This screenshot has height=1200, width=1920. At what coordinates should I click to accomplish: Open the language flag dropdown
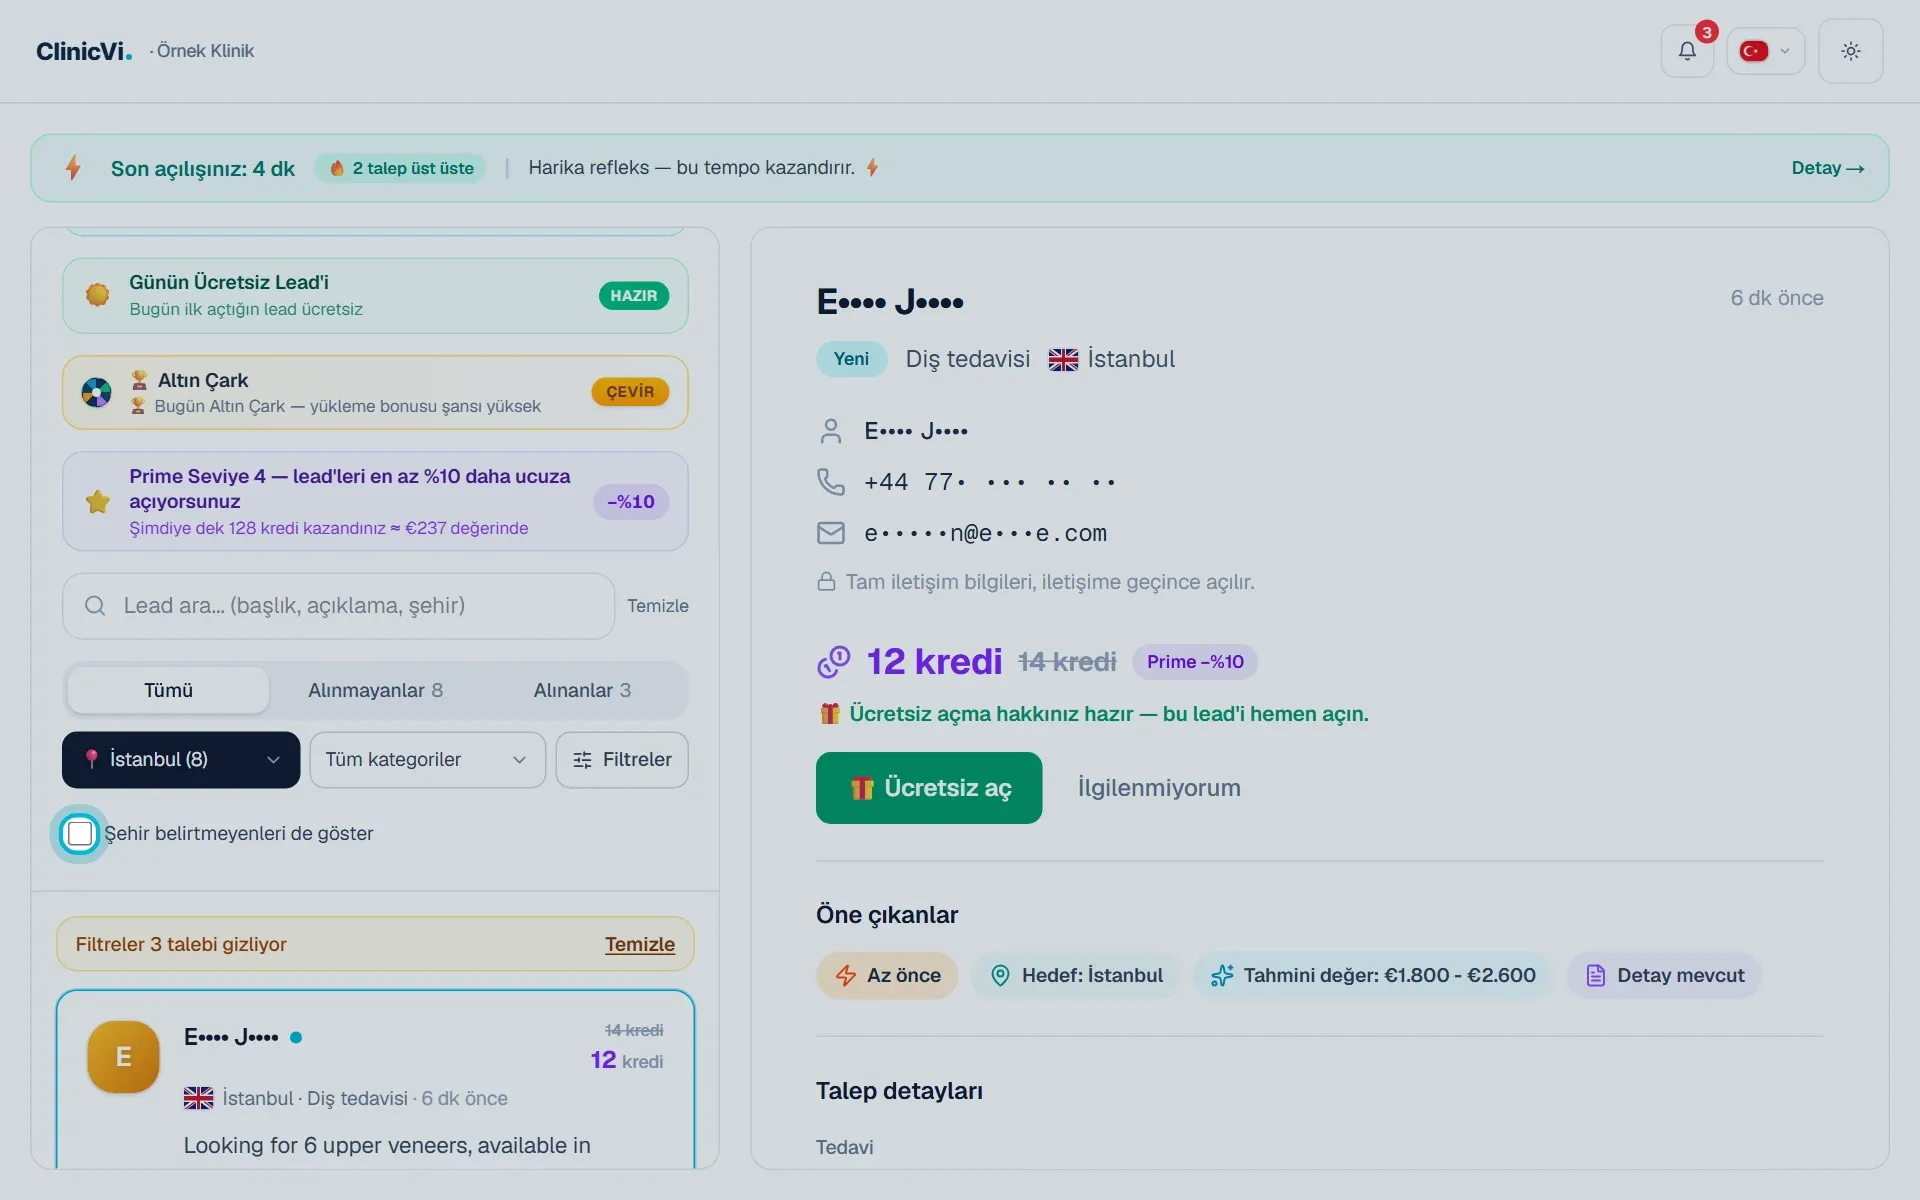[x=1765, y=51]
